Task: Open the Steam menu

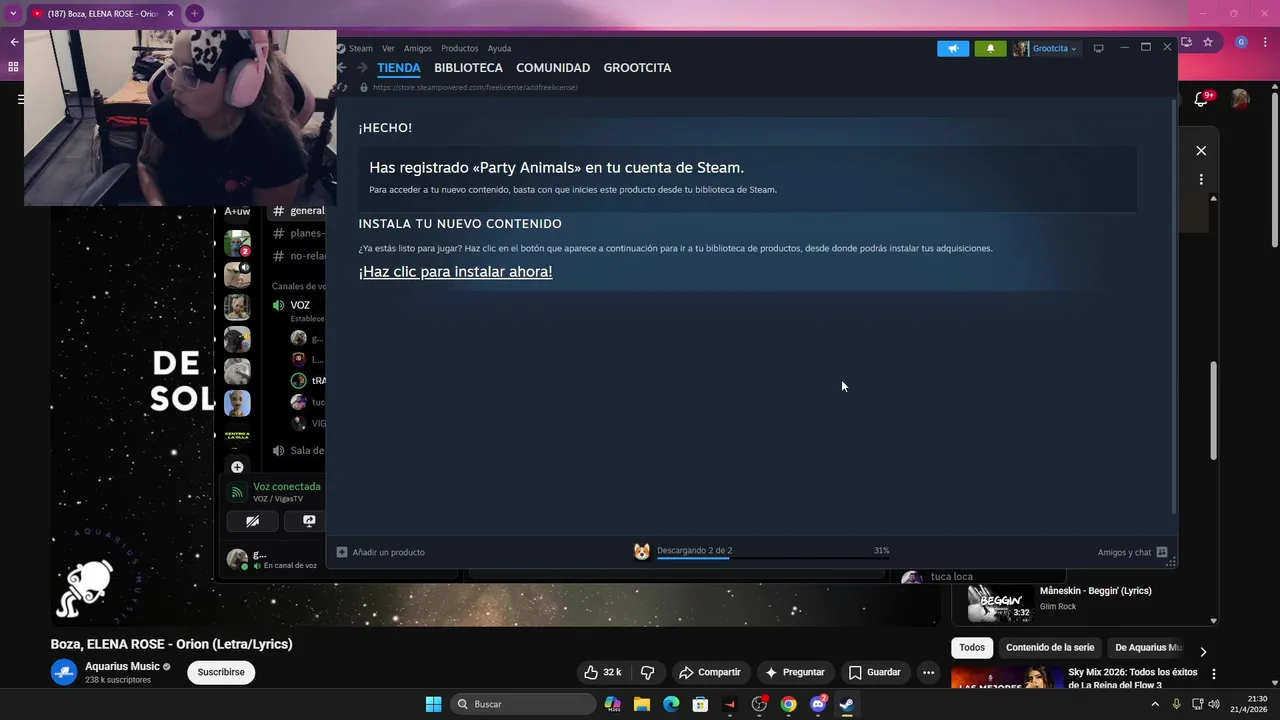Action: point(360,48)
